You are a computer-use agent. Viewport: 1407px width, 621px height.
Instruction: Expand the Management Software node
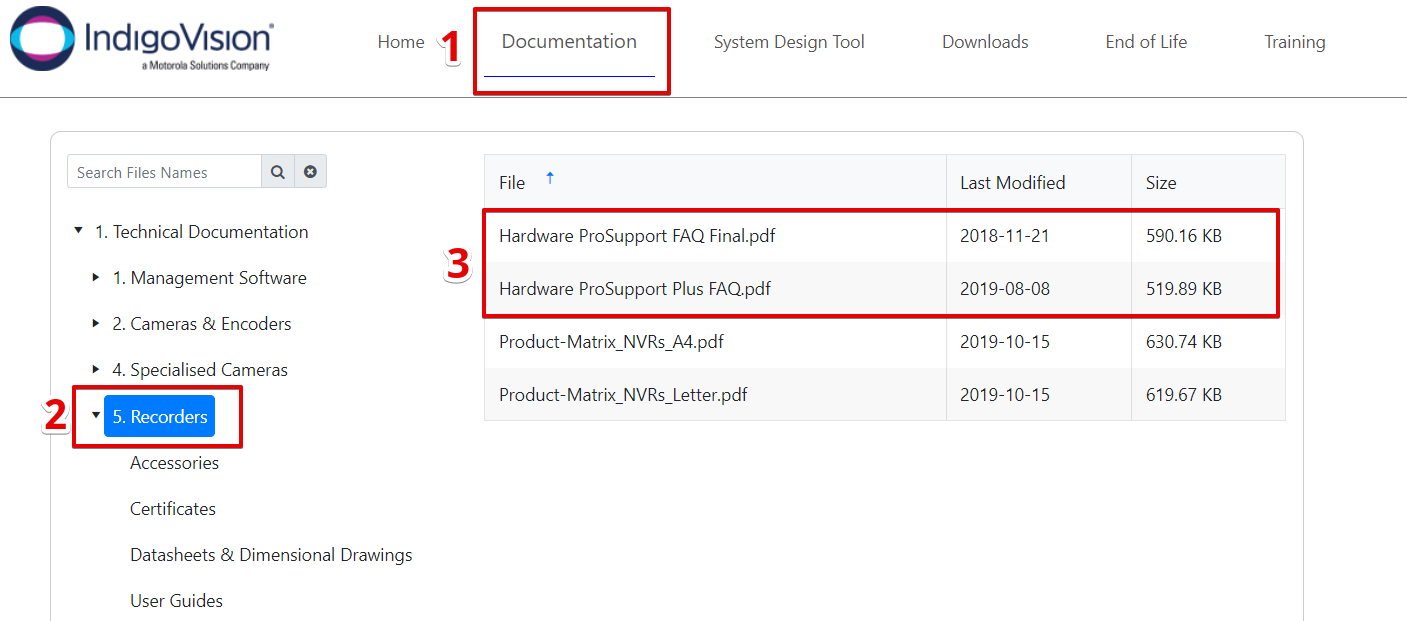[96, 277]
